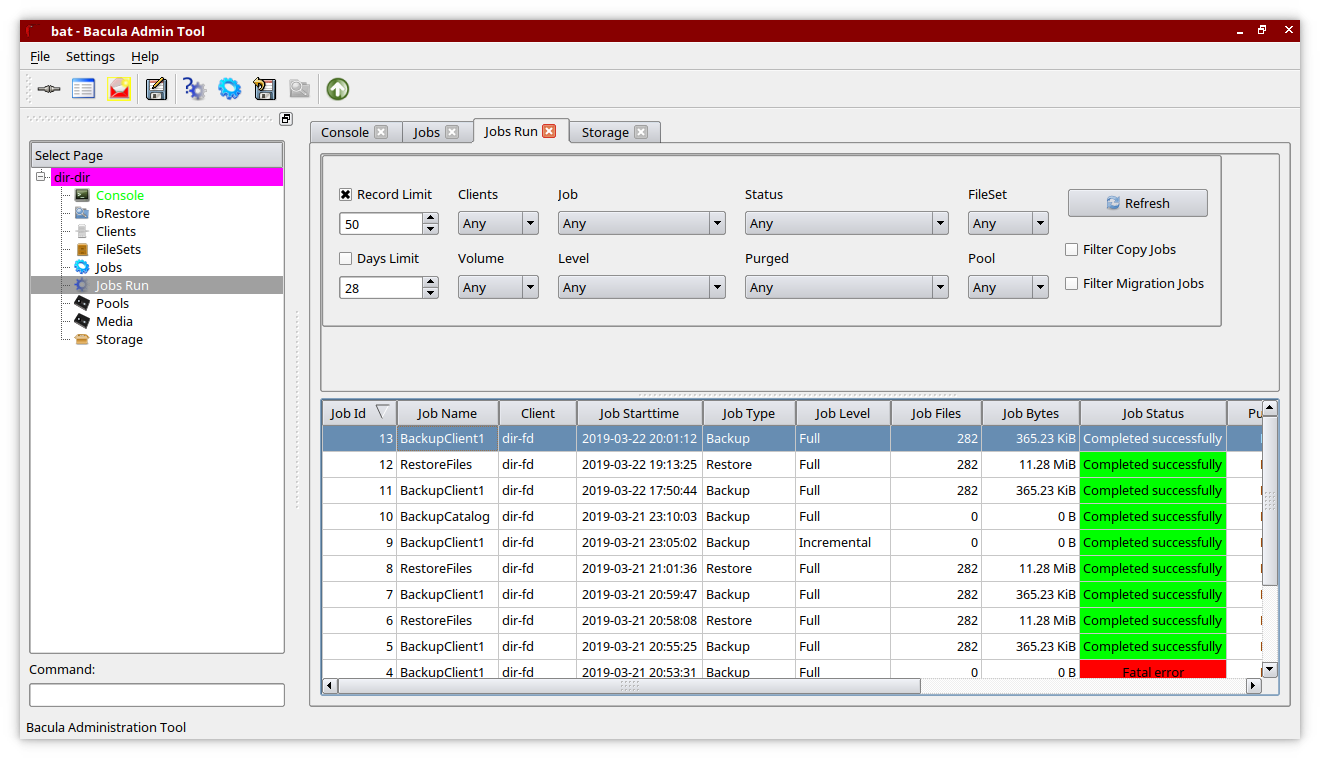This screenshot has width=1320, height=759.
Task: Select bRestore in the page tree
Action: click(122, 214)
